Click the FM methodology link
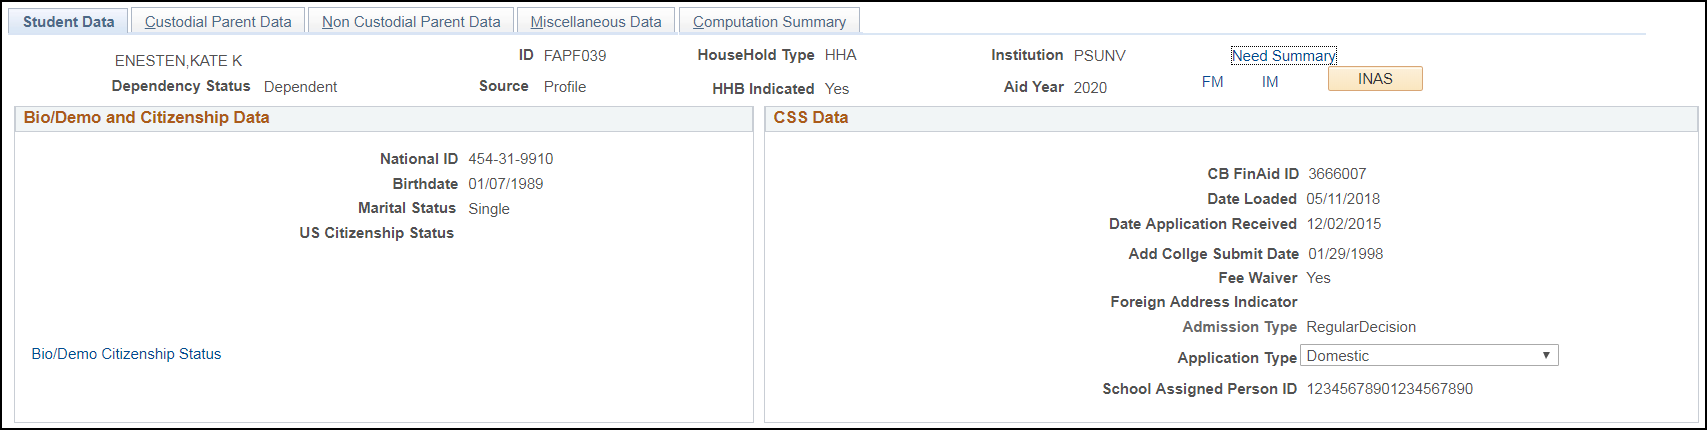The width and height of the screenshot is (1707, 430). pyautogui.click(x=1212, y=82)
